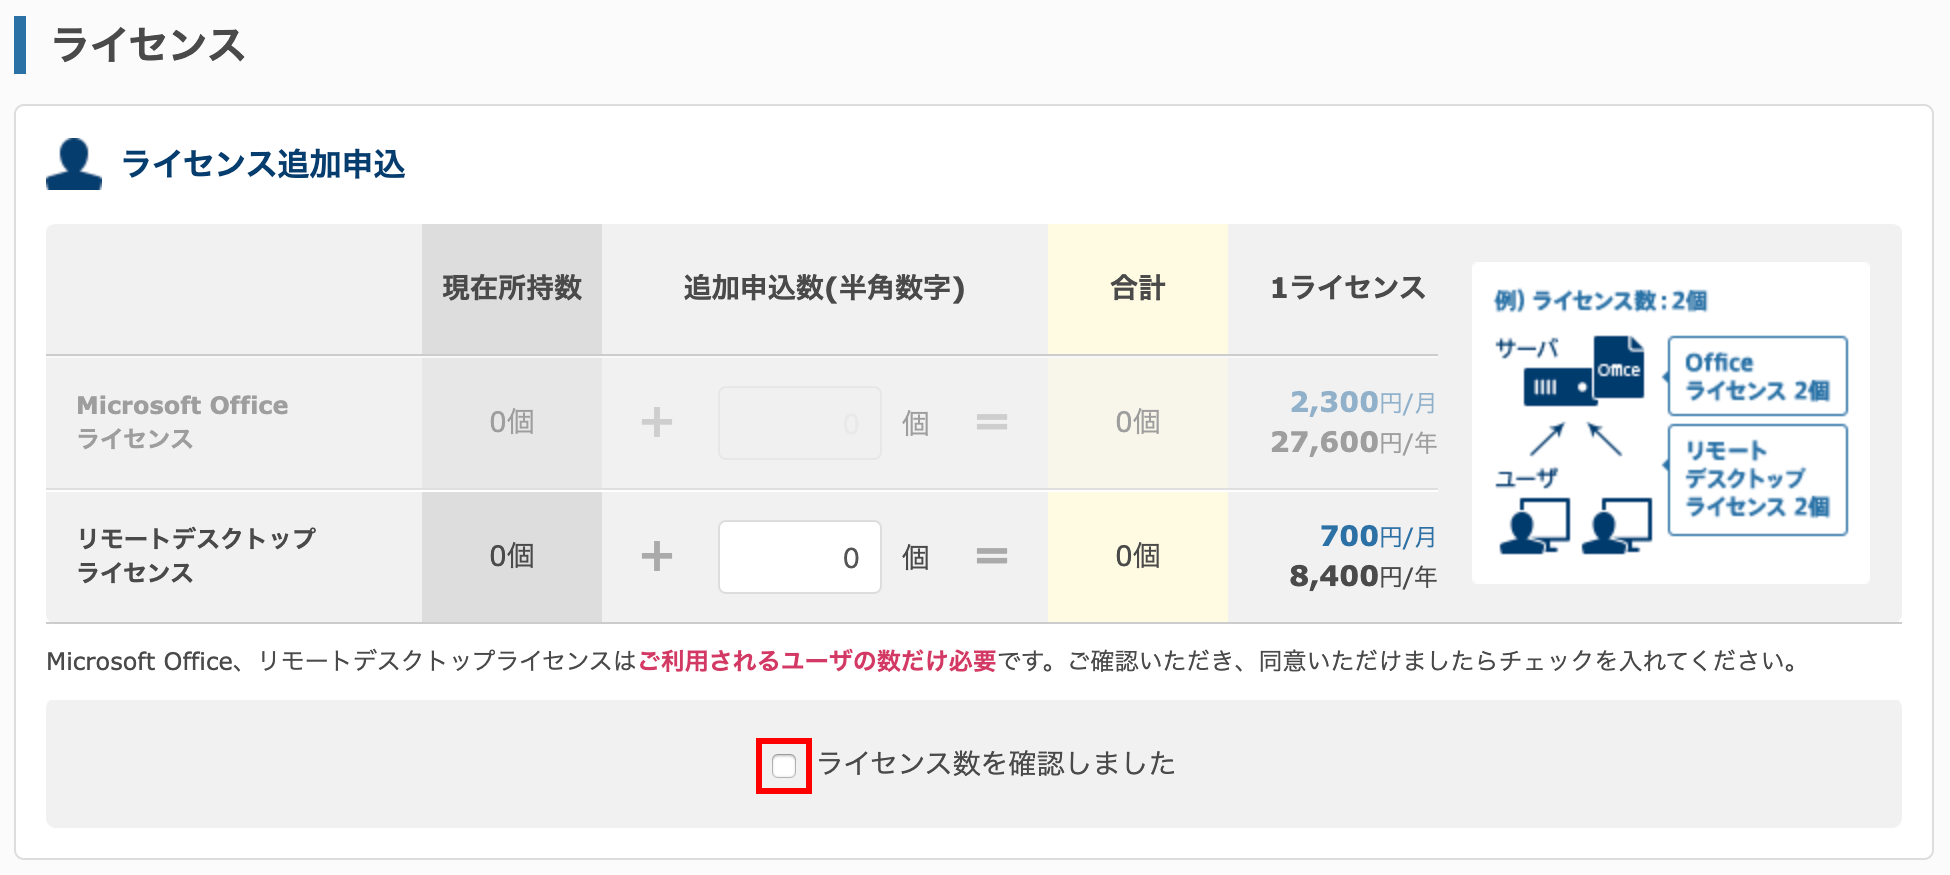Click the equals icon in Microsoft Office row
This screenshot has width=1950, height=875.
(x=992, y=423)
